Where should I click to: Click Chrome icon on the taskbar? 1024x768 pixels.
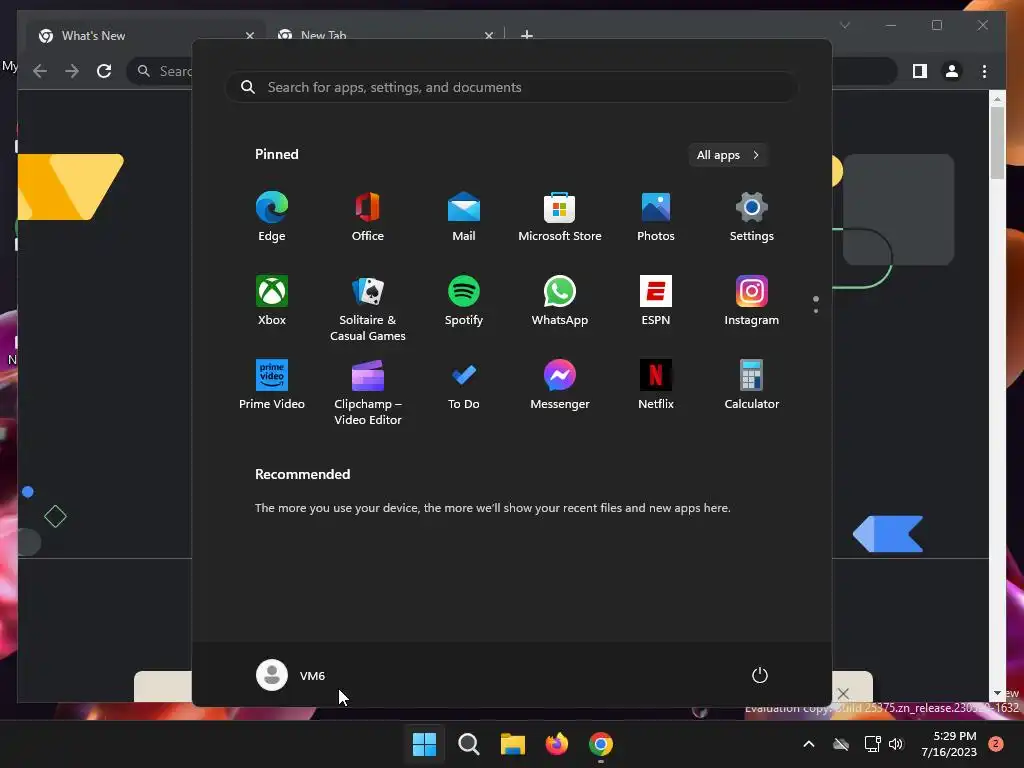coord(601,744)
